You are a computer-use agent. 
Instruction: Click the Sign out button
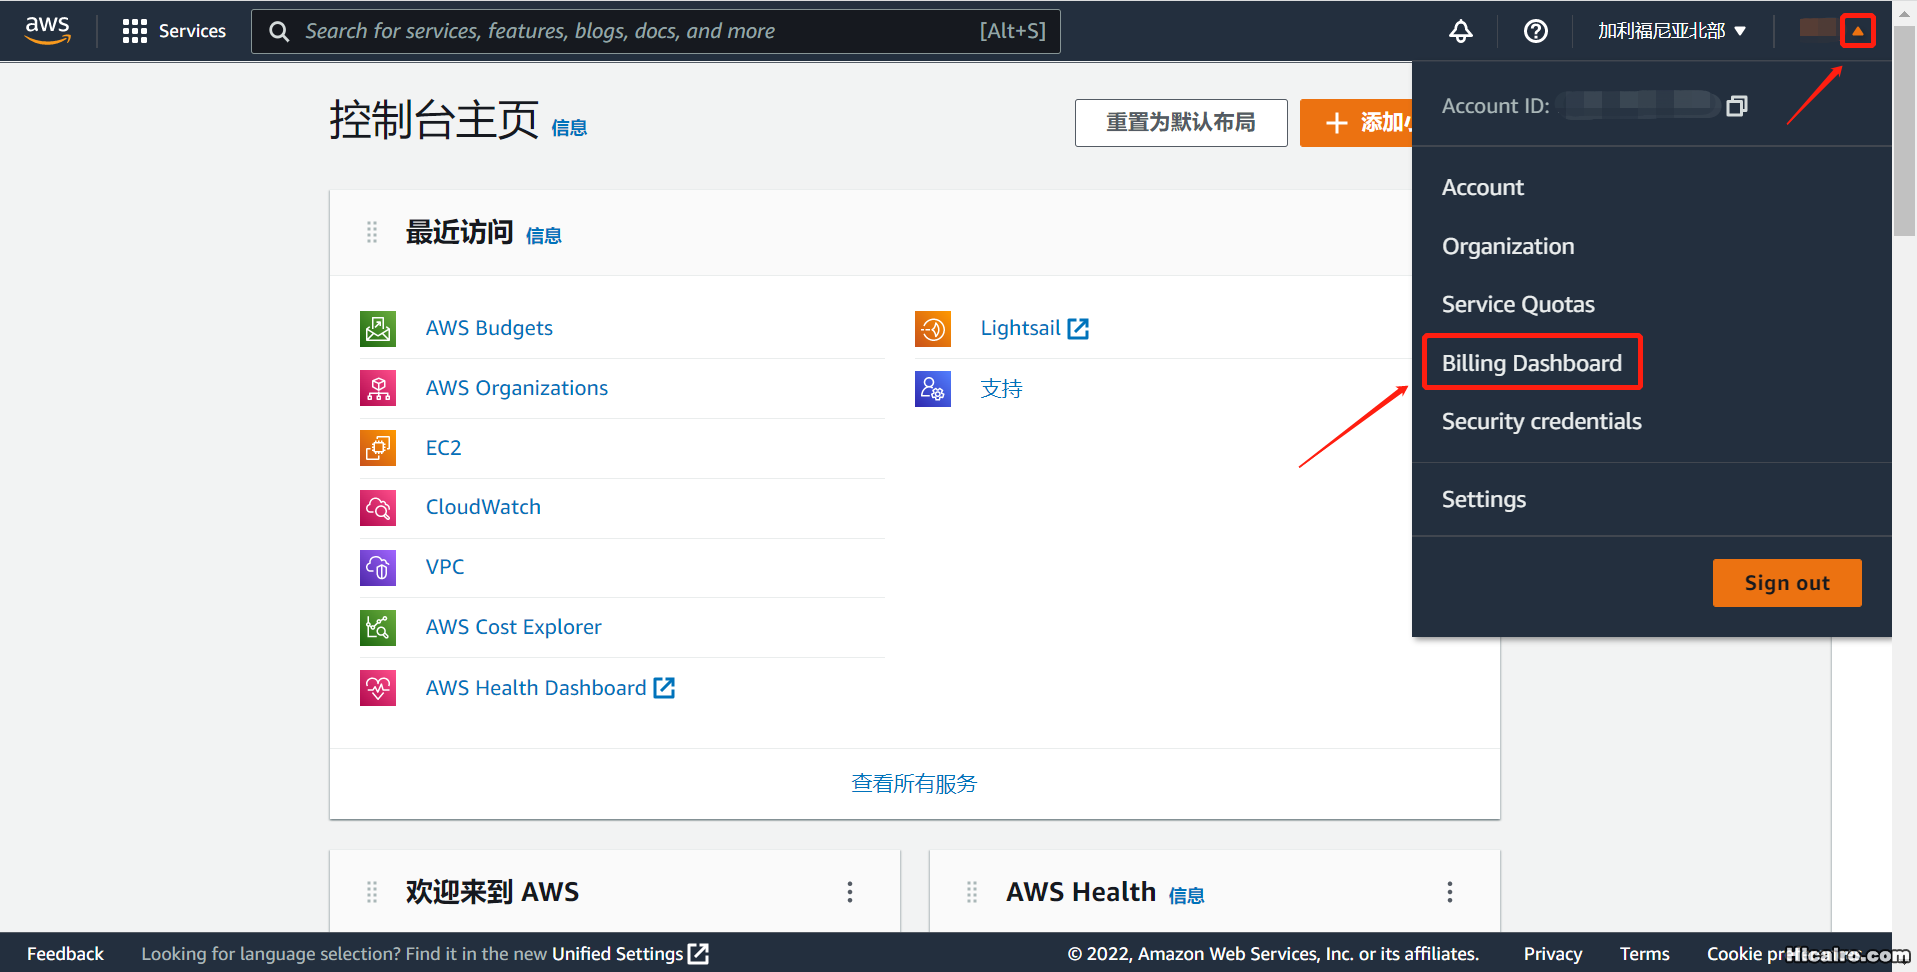[1787, 583]
